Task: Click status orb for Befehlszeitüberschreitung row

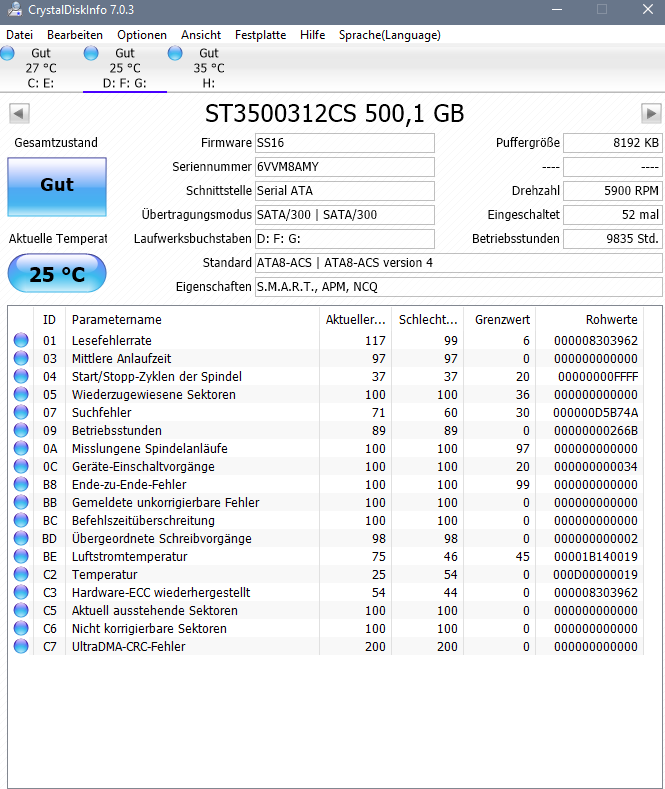Action: coord(21,520)
